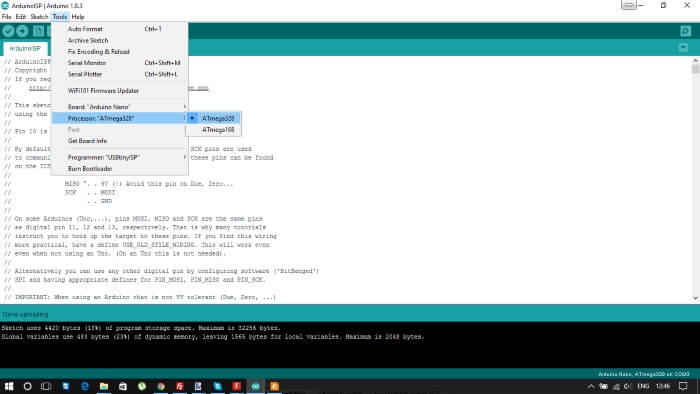The image size is (700, 394).
Task: Select Fix Encoding & Reload
Action: 119,52
